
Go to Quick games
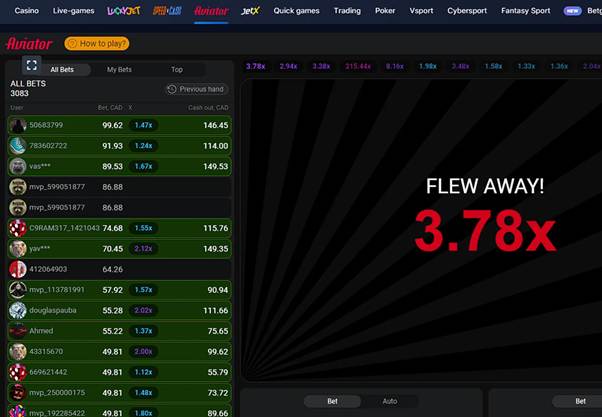click(296, 11)
